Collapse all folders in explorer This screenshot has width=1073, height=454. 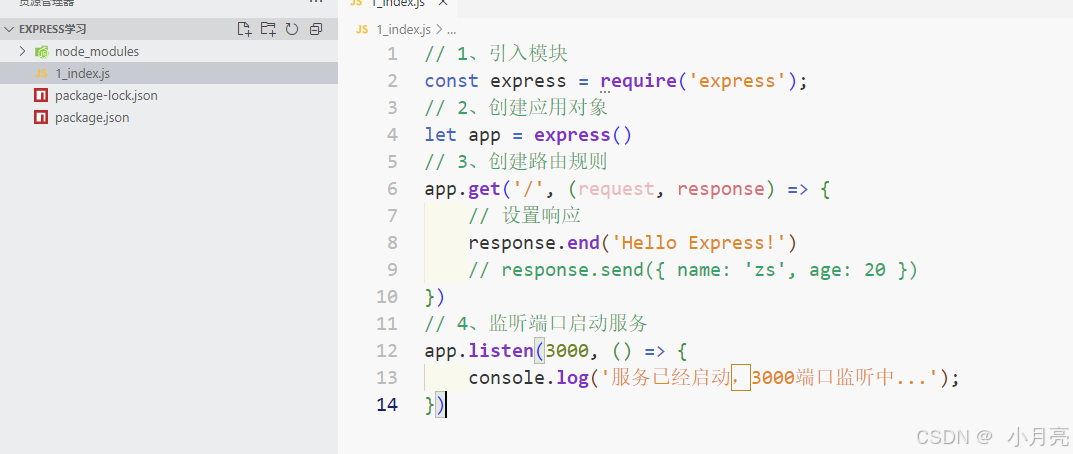pyautogui.click(x=315, y=29)
